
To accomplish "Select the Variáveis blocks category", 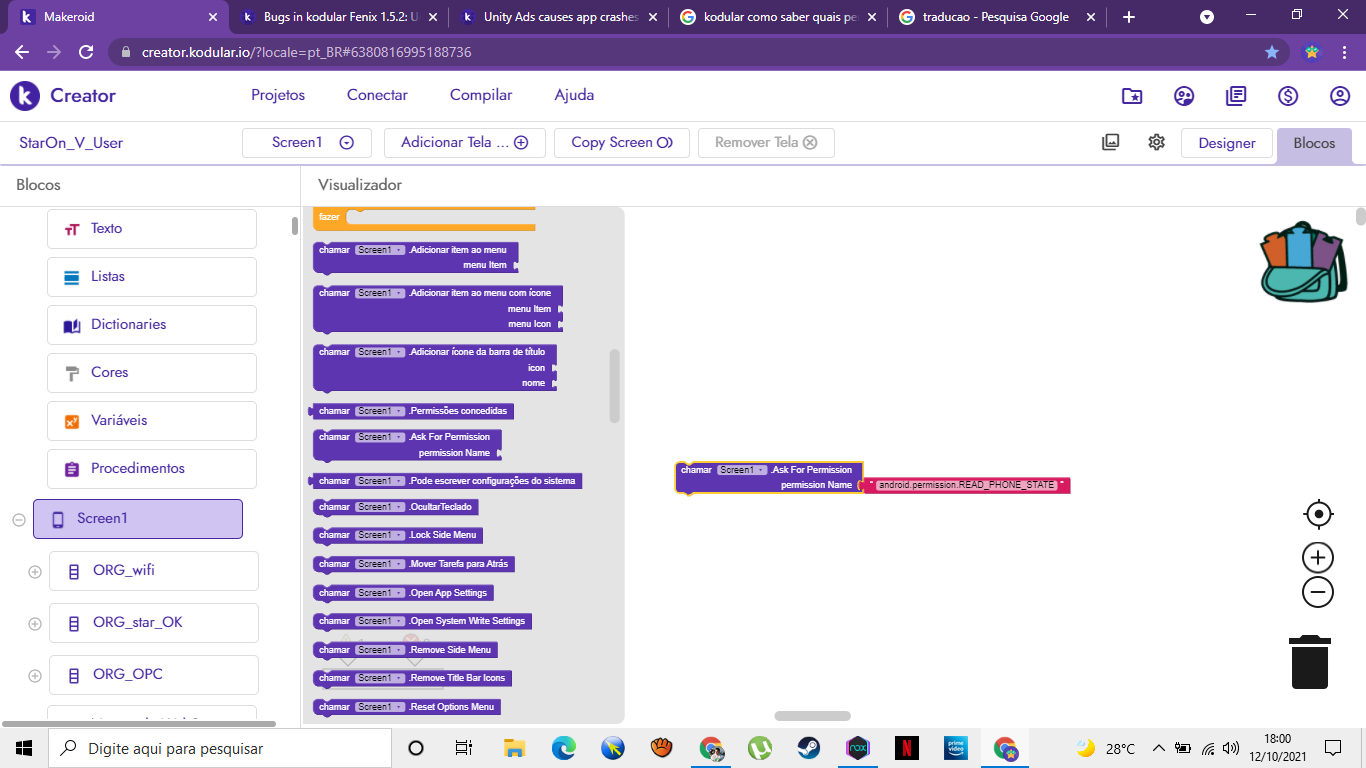I will pos(152,420).
